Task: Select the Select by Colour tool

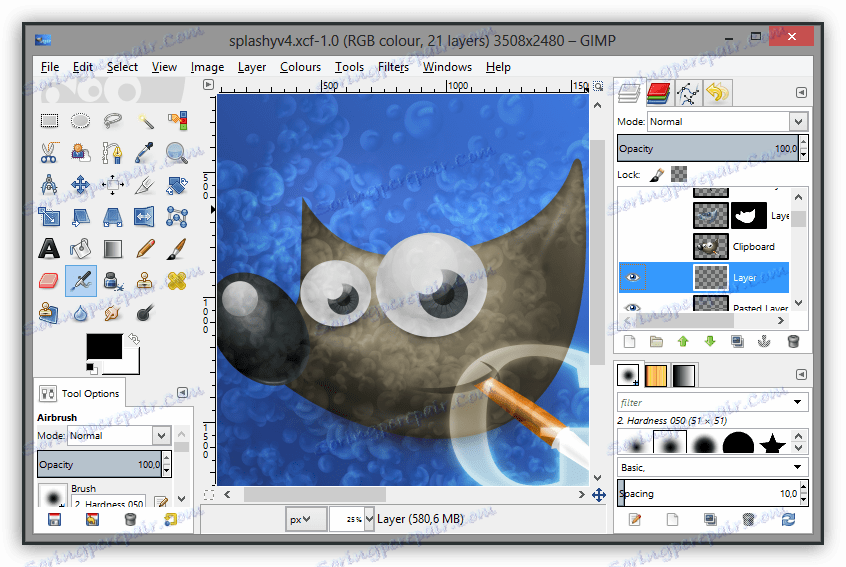Action: (x=177, y=120)
